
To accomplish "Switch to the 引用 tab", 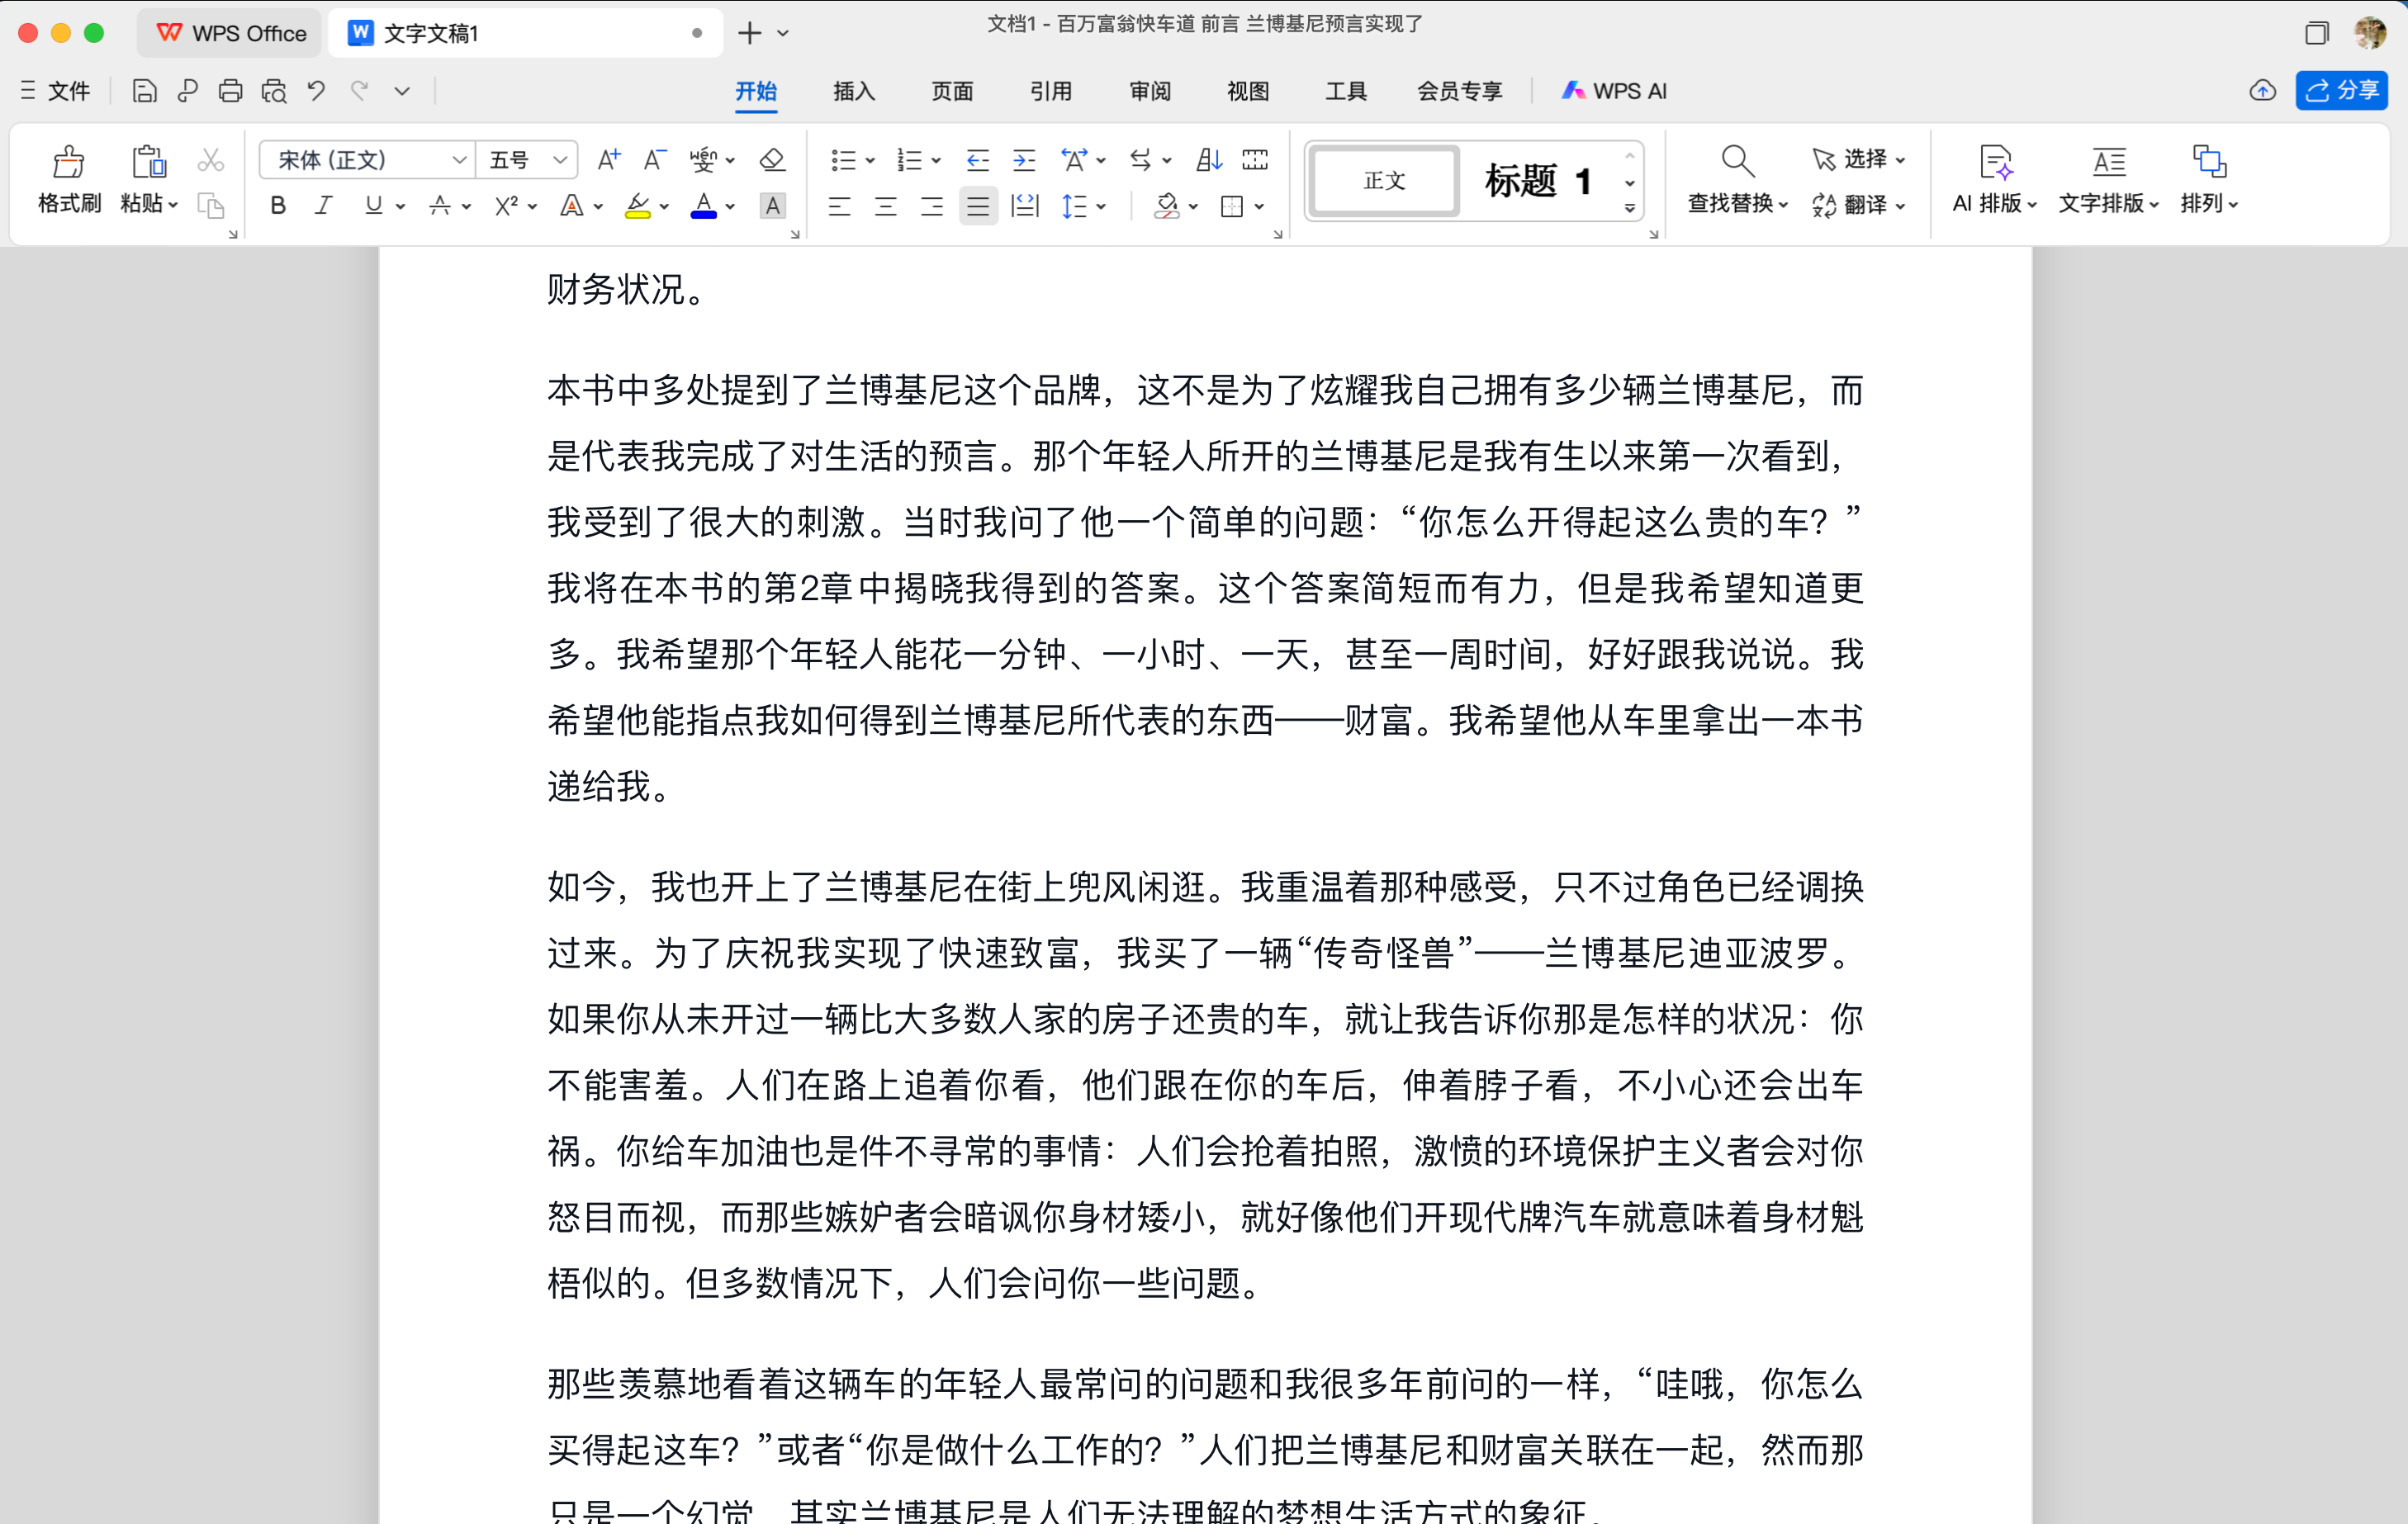I will click(1051, 91).
